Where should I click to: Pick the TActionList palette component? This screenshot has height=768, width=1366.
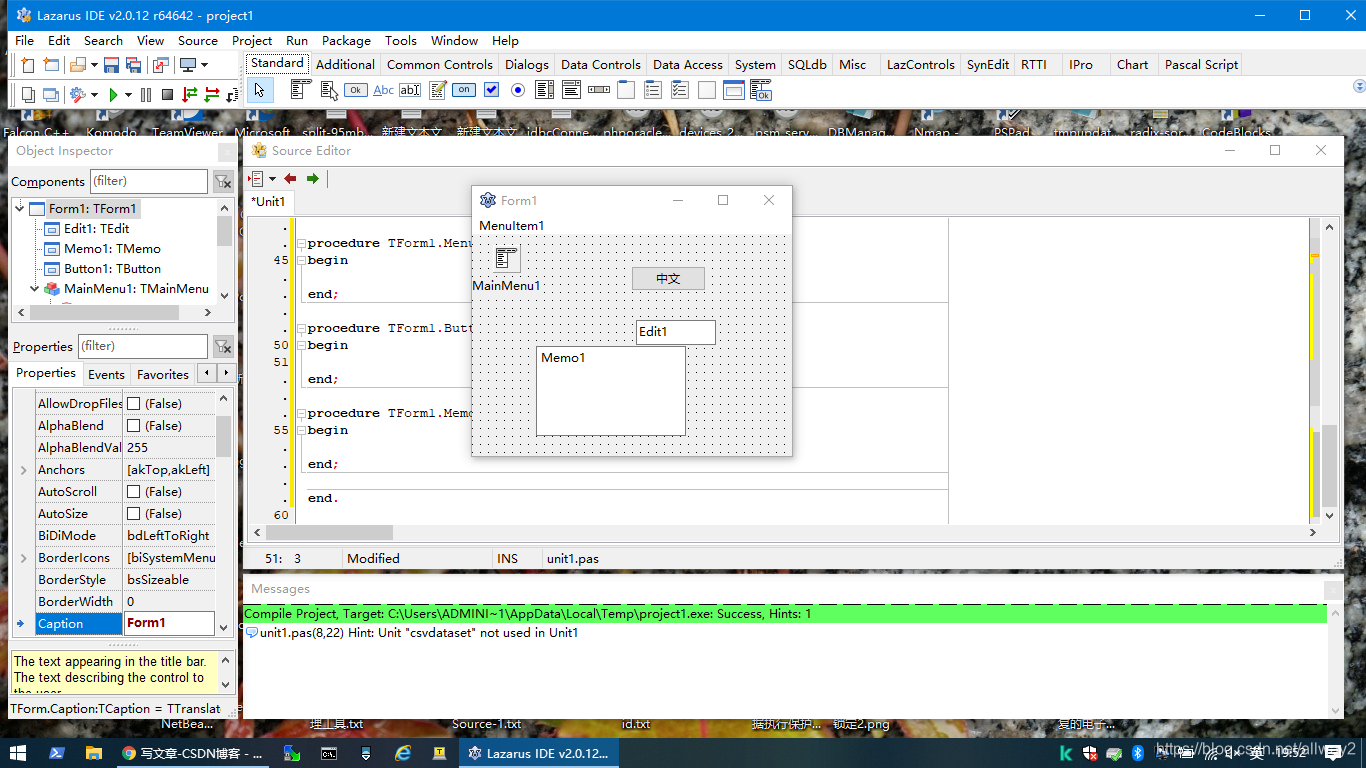pyautogui.click(x=762, y=90)
